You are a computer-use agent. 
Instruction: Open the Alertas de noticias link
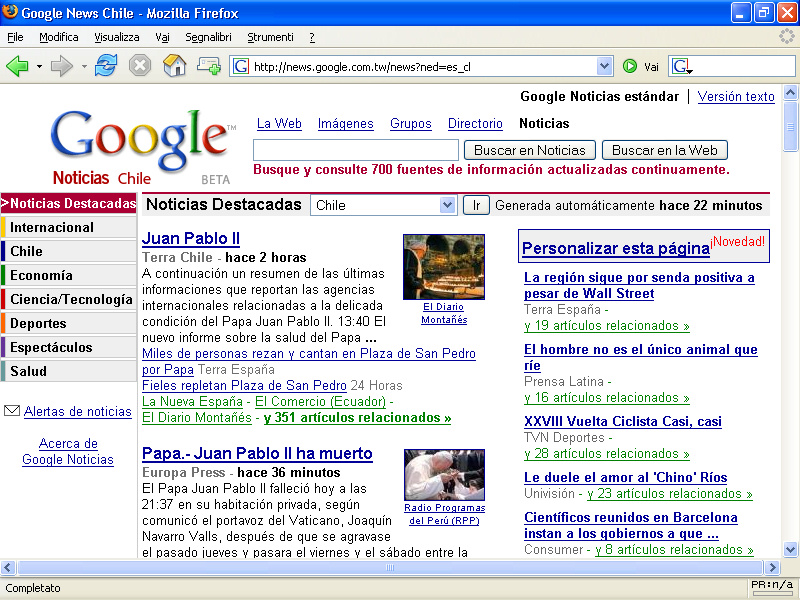coord(78,411)
